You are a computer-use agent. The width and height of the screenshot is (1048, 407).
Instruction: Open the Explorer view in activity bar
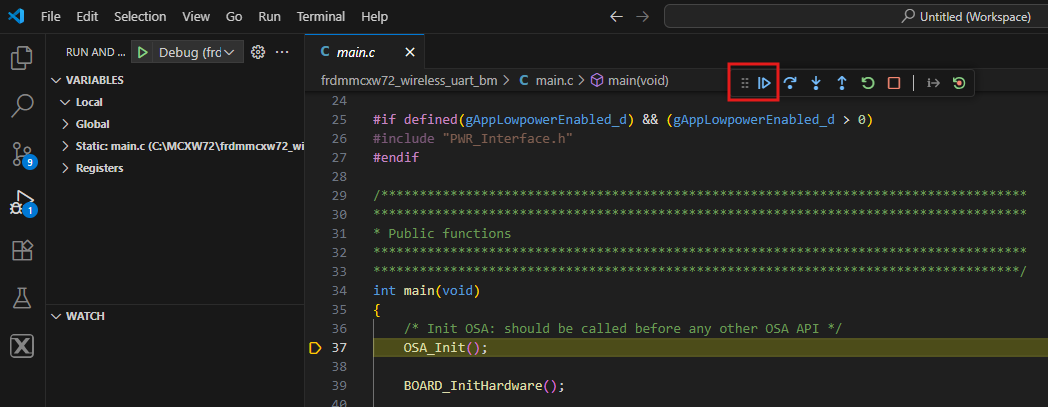22,58
